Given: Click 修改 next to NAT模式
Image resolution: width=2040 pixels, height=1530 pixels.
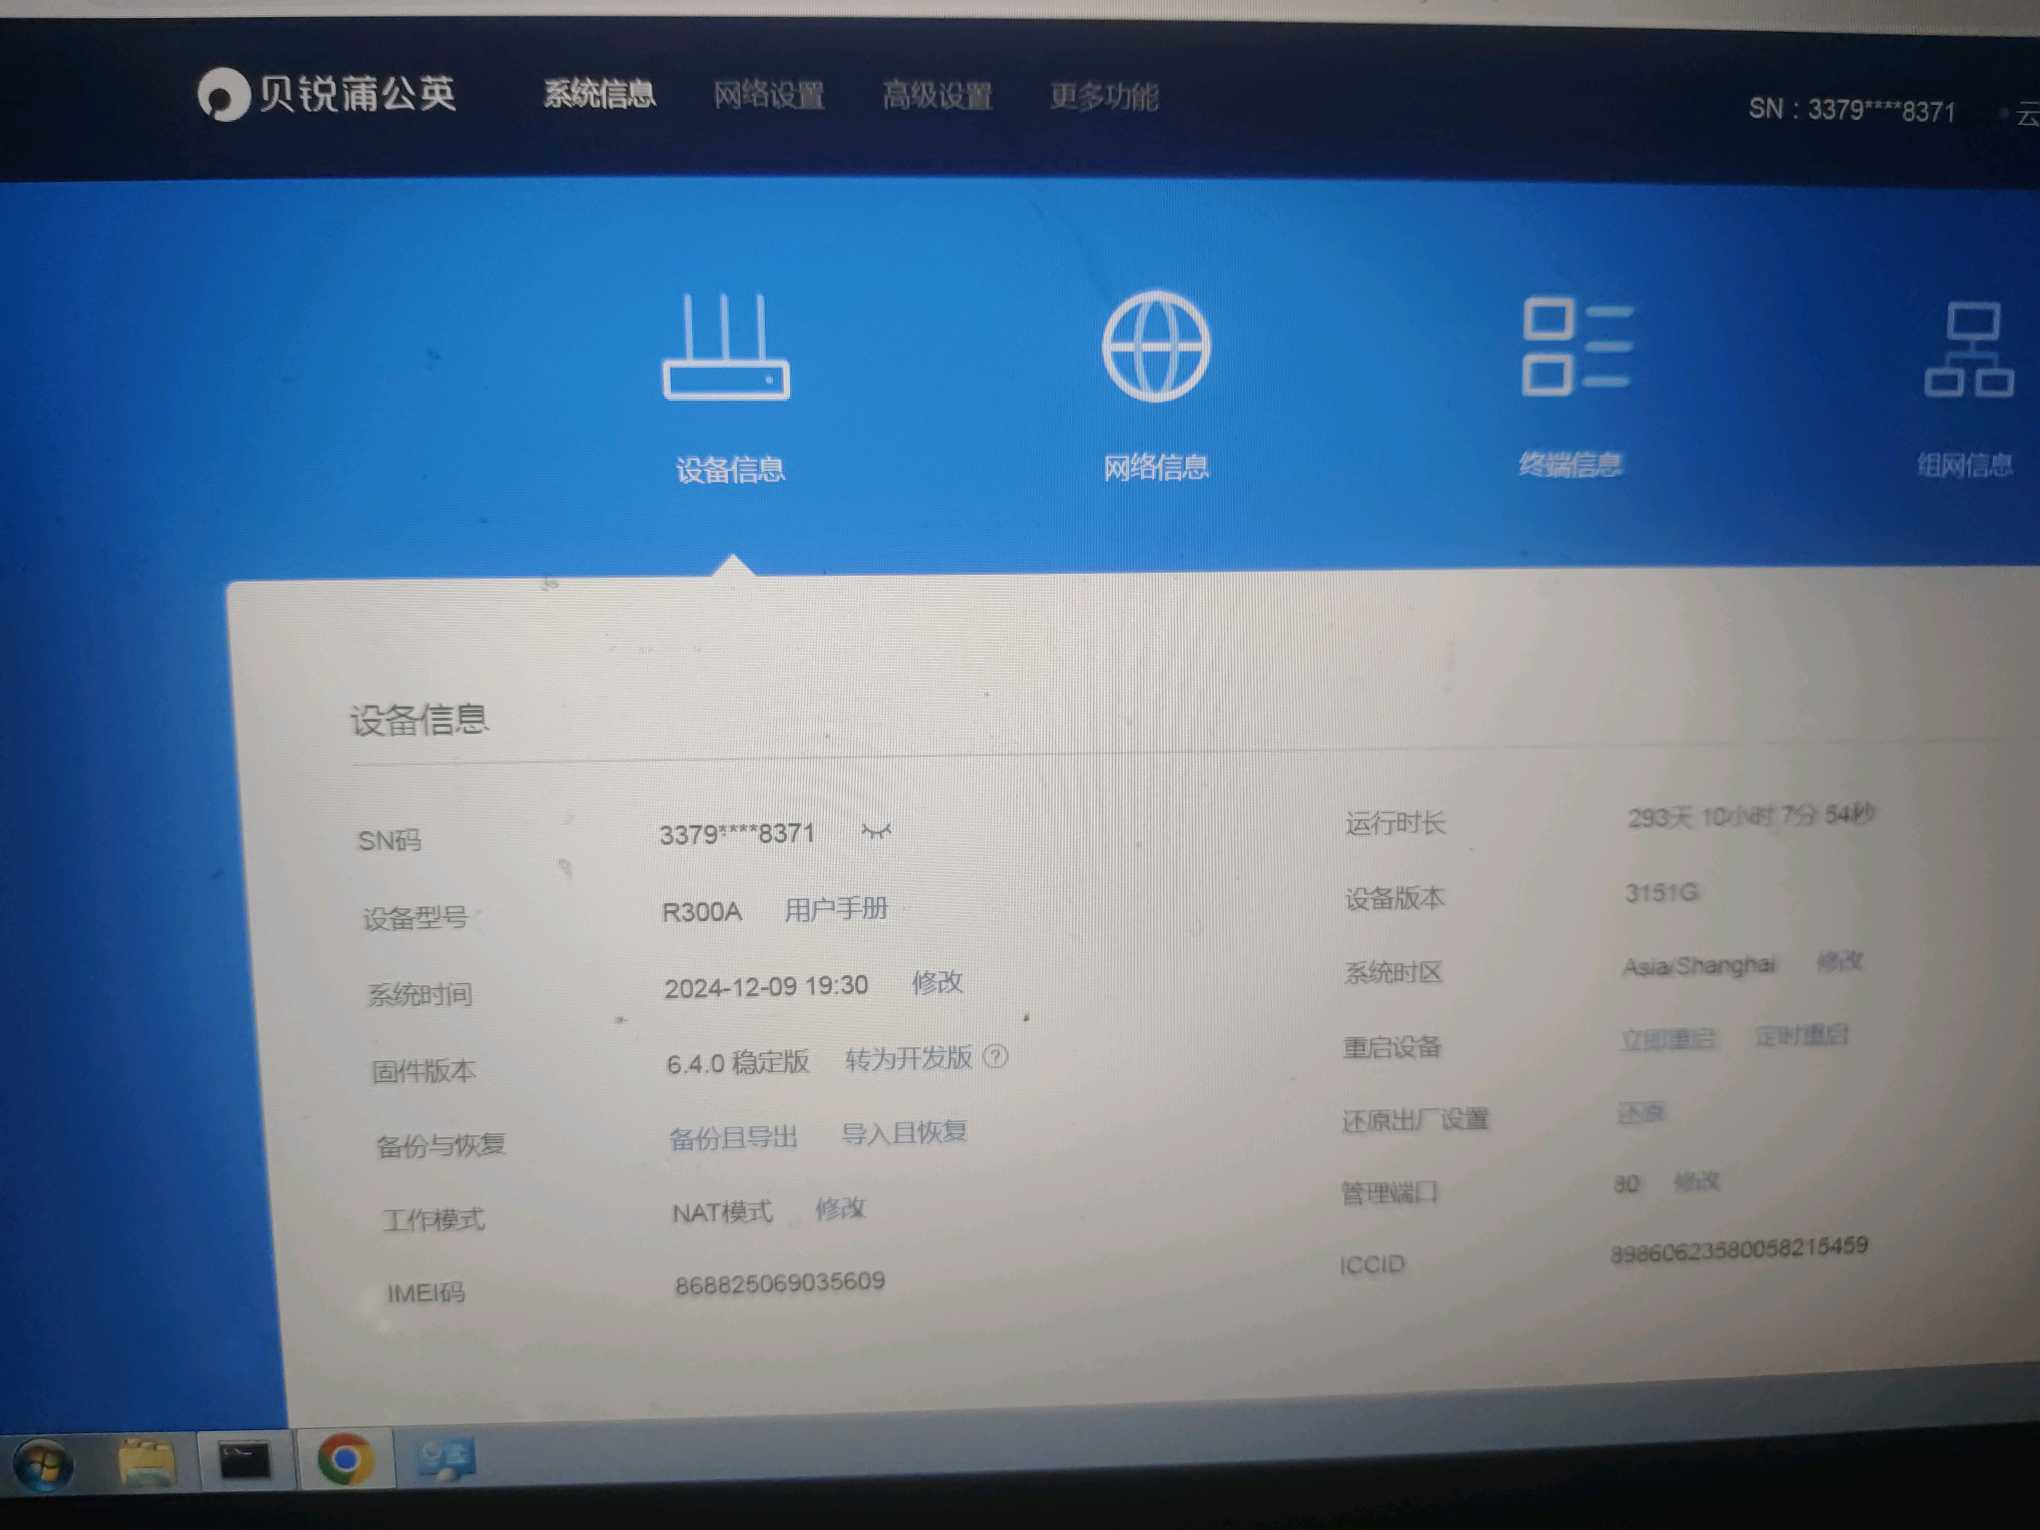Looking at the screenshot, I should (839, 1209).
